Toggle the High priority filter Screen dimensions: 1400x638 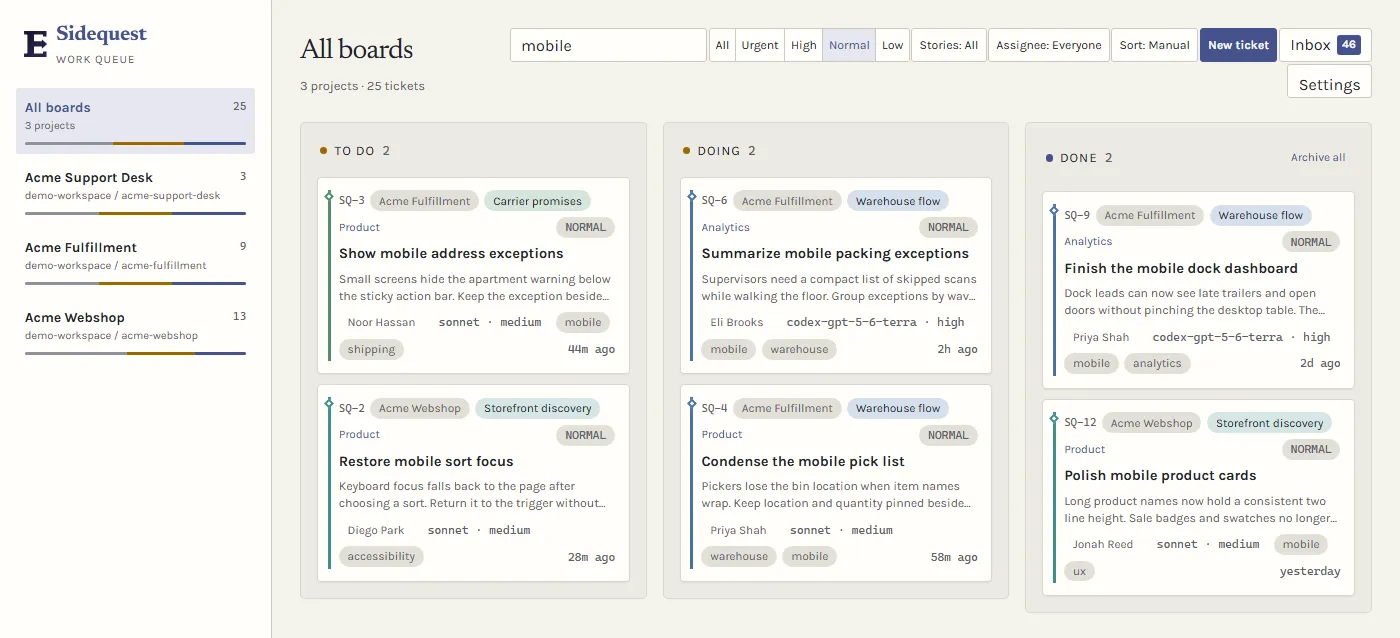point(804,45)
